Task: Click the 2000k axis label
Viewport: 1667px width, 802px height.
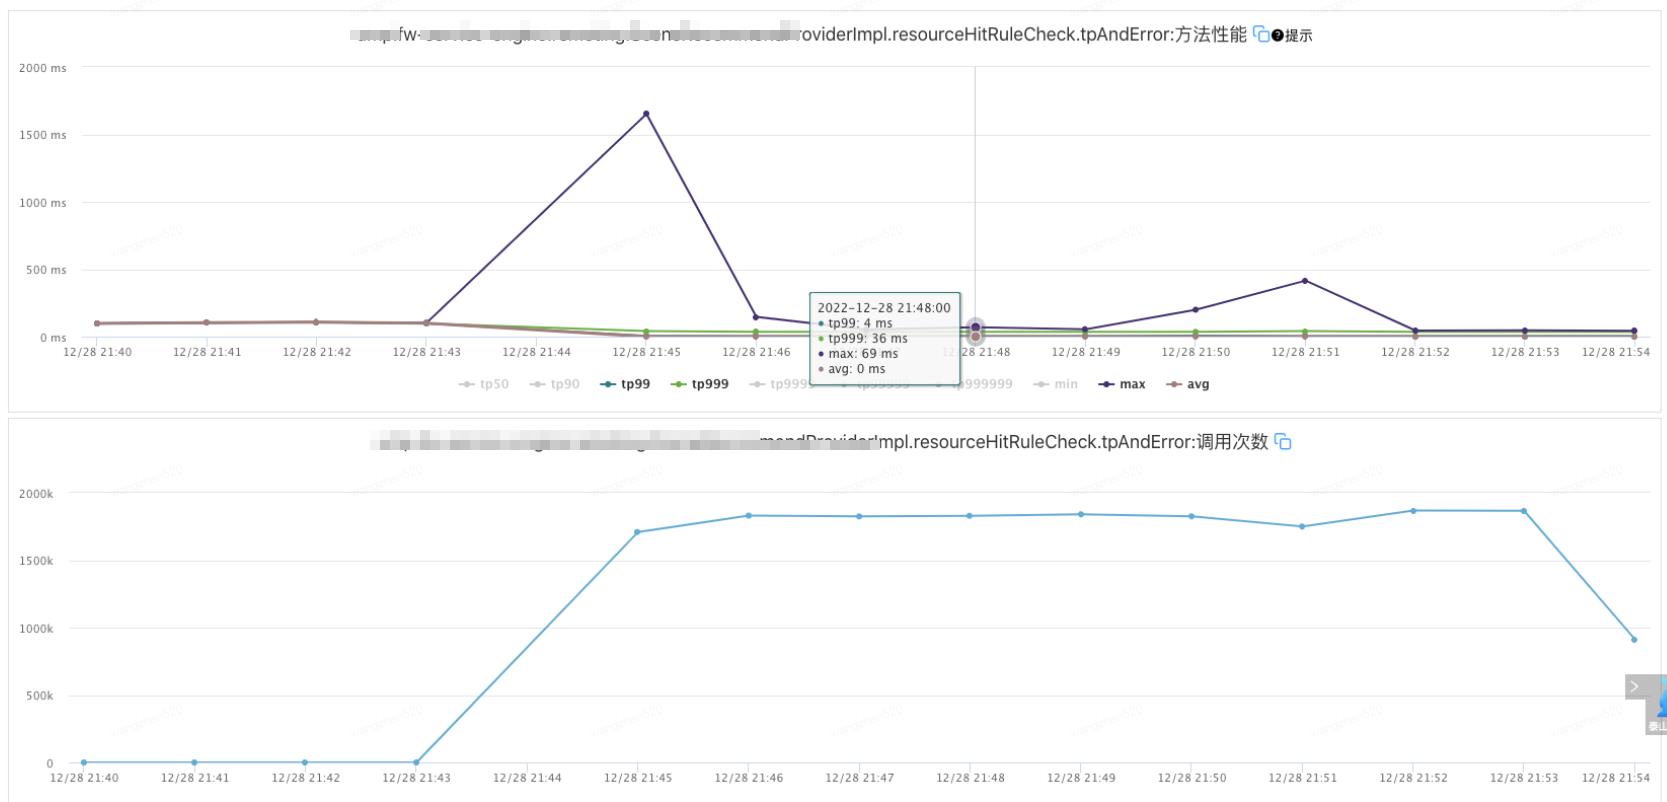Action: point(36,494)
